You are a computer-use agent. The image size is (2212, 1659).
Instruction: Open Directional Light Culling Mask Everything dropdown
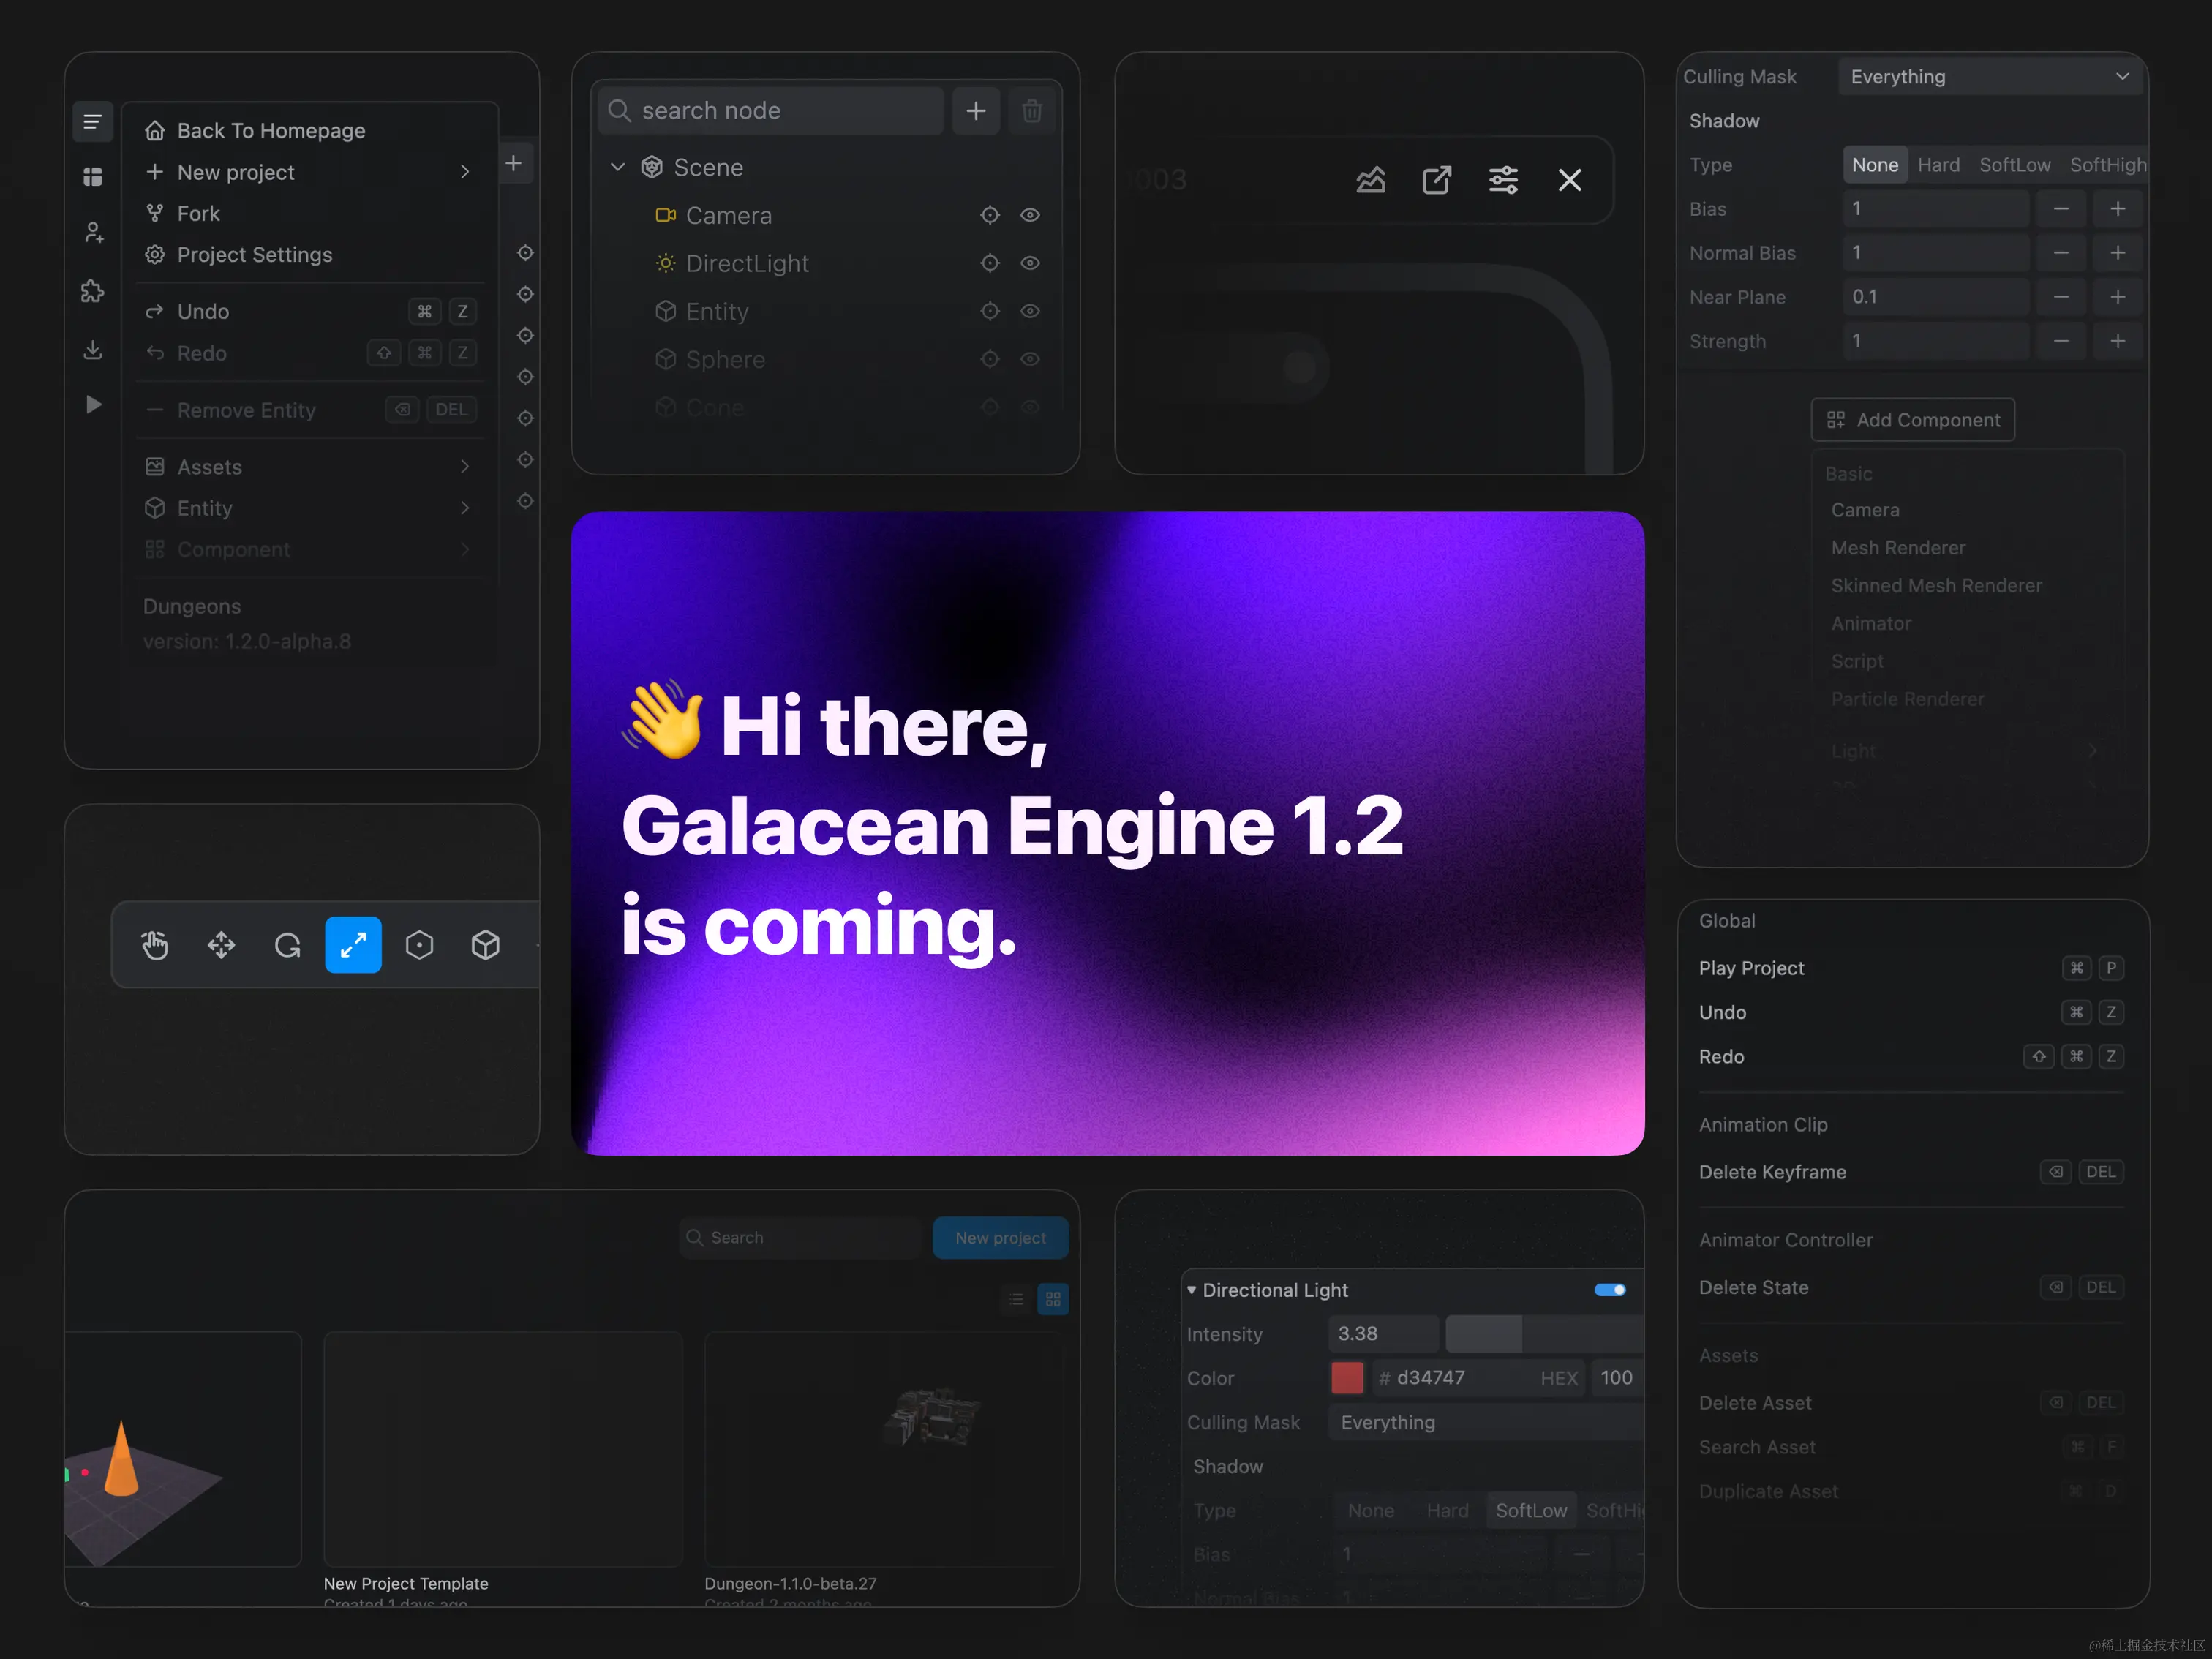click(1487, 1422)
